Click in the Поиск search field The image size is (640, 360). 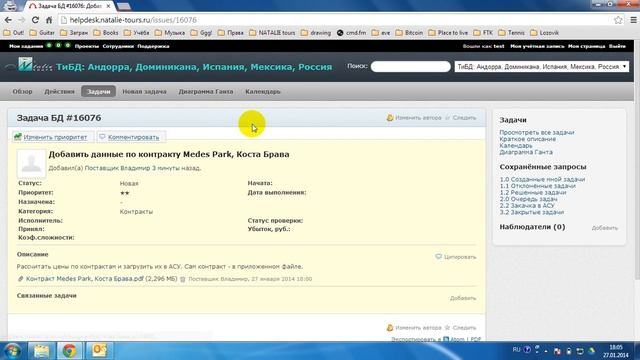click(x=411, y=67)
